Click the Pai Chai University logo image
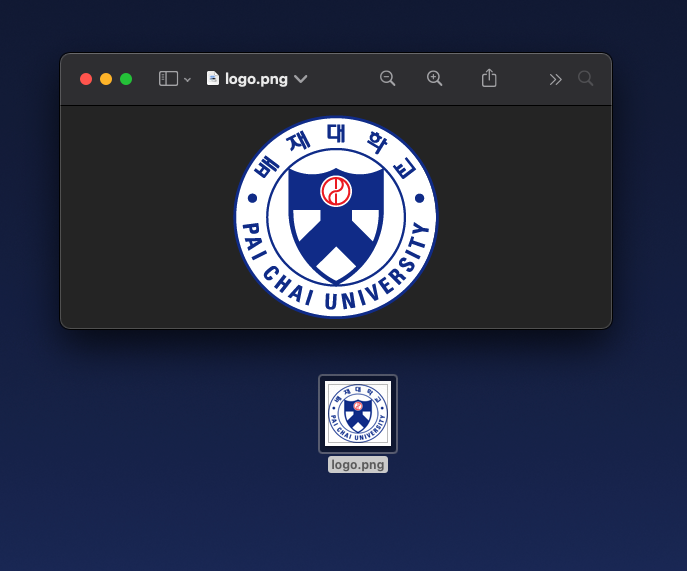 point(336,216)
